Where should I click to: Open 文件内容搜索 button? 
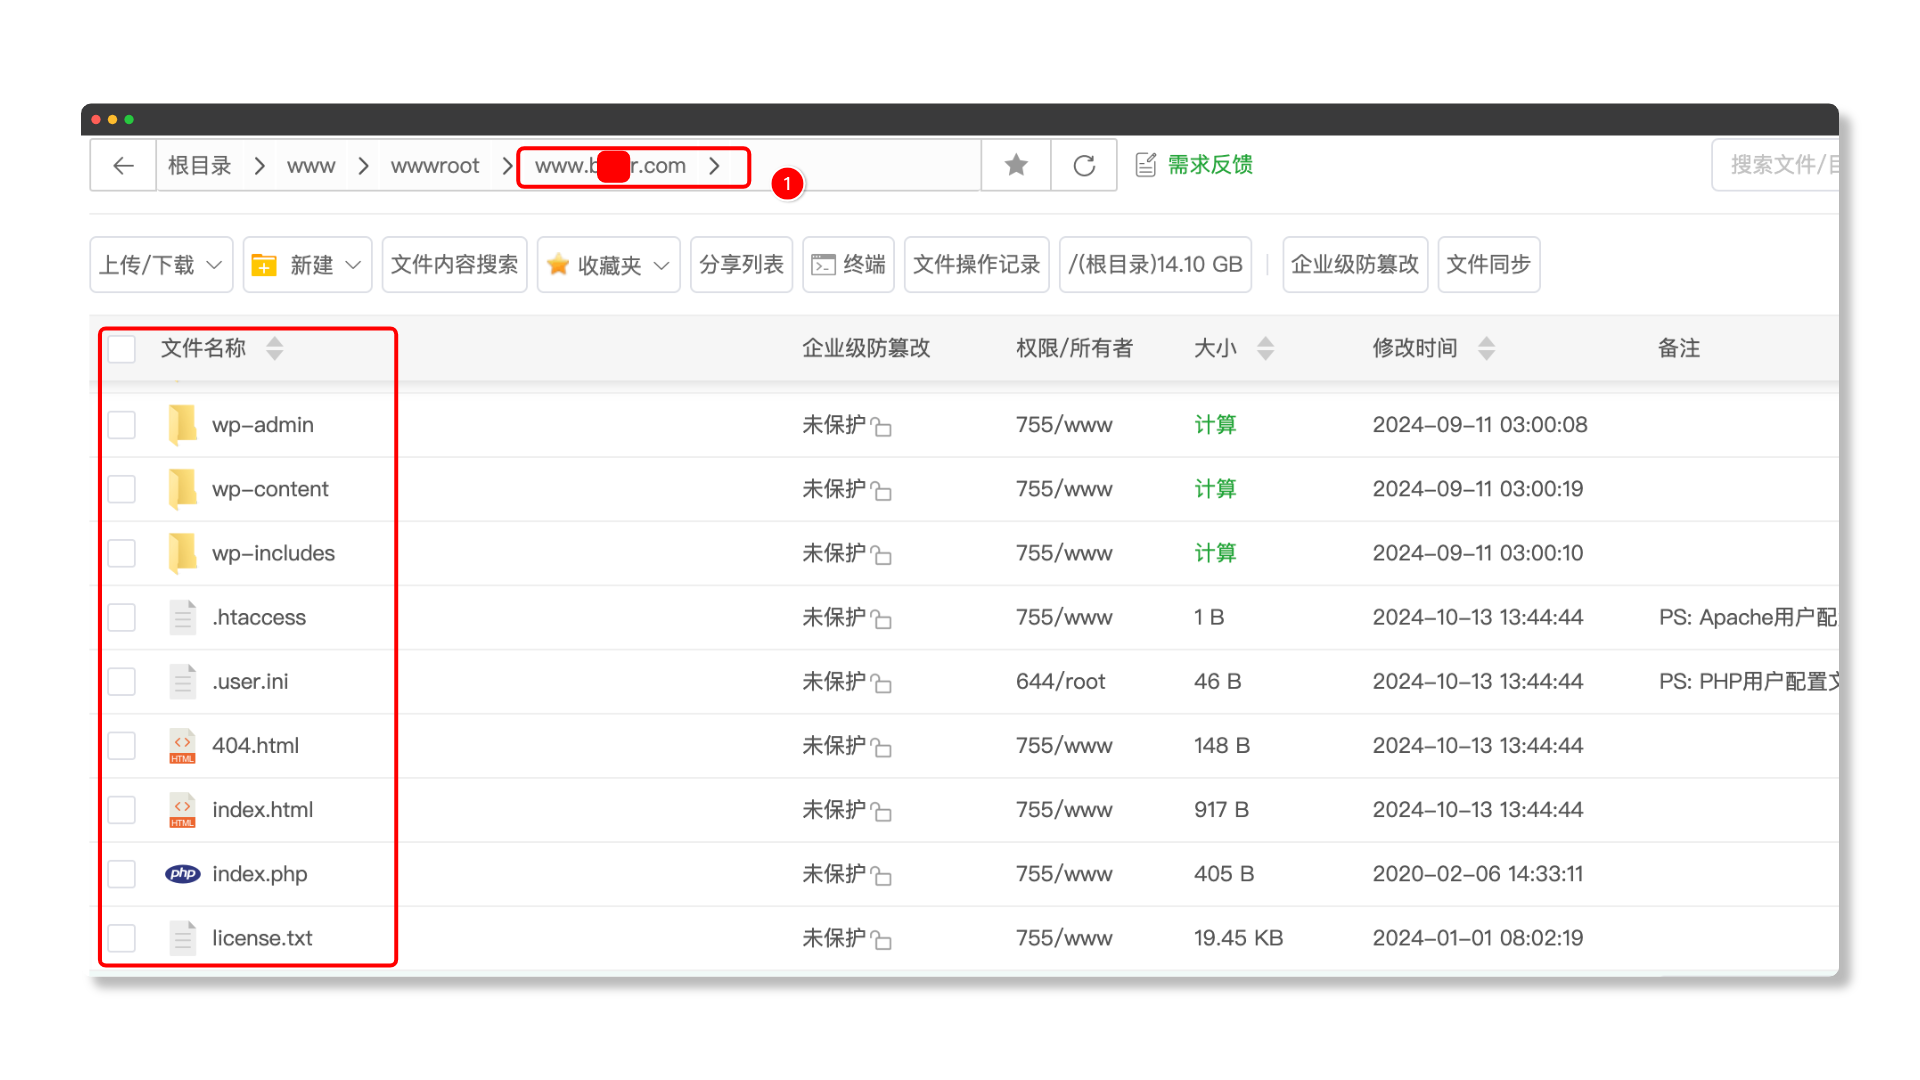[x=454, y=265]
